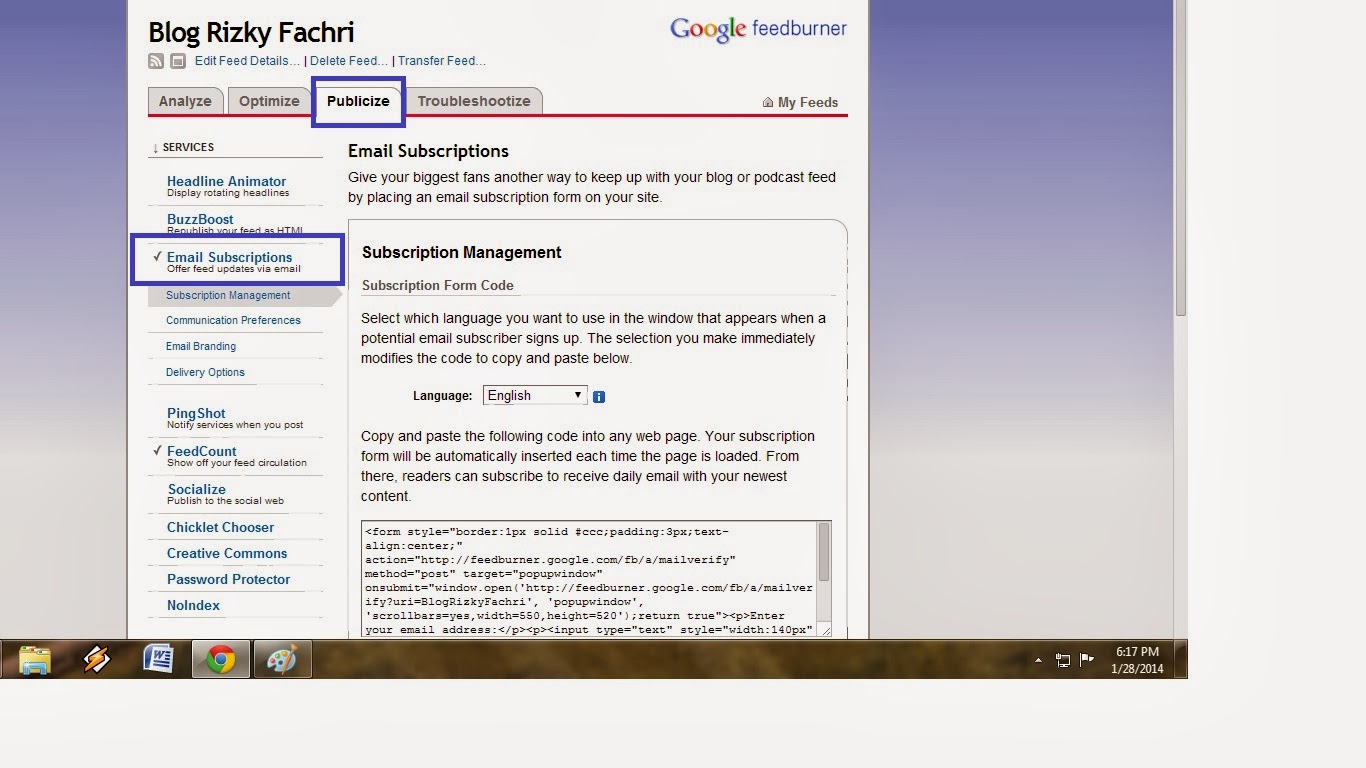Open Email Branding submenu
This screenshot has width=1366, height=768.
tap(201, 346)
